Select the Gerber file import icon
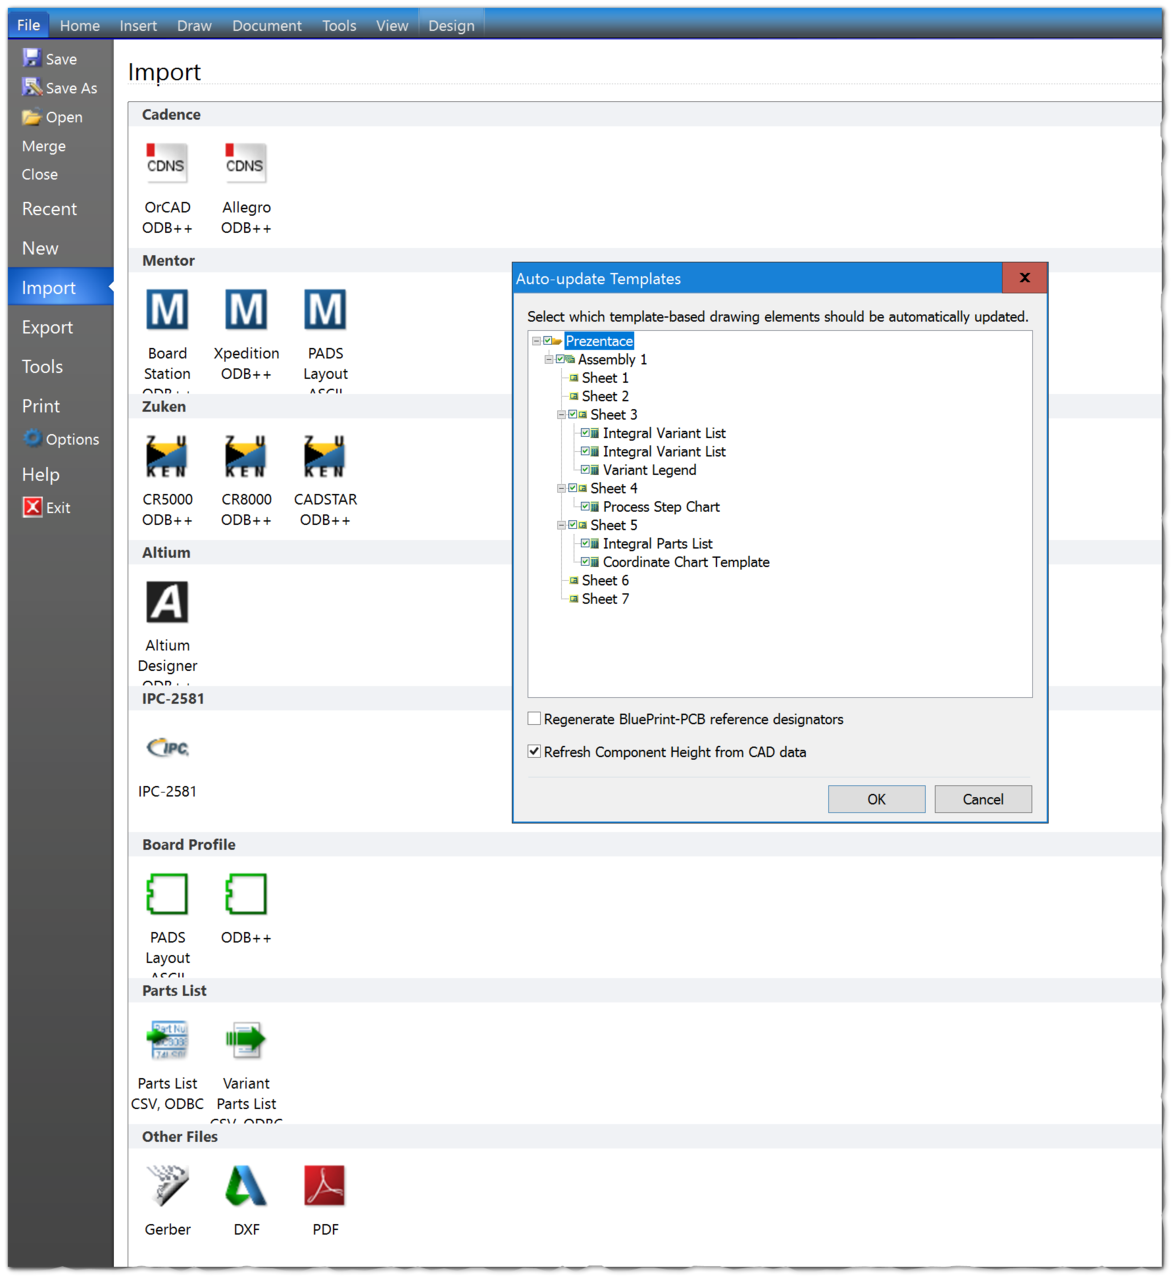This screenshot has width=1175, height=1280. point(167,1187)
